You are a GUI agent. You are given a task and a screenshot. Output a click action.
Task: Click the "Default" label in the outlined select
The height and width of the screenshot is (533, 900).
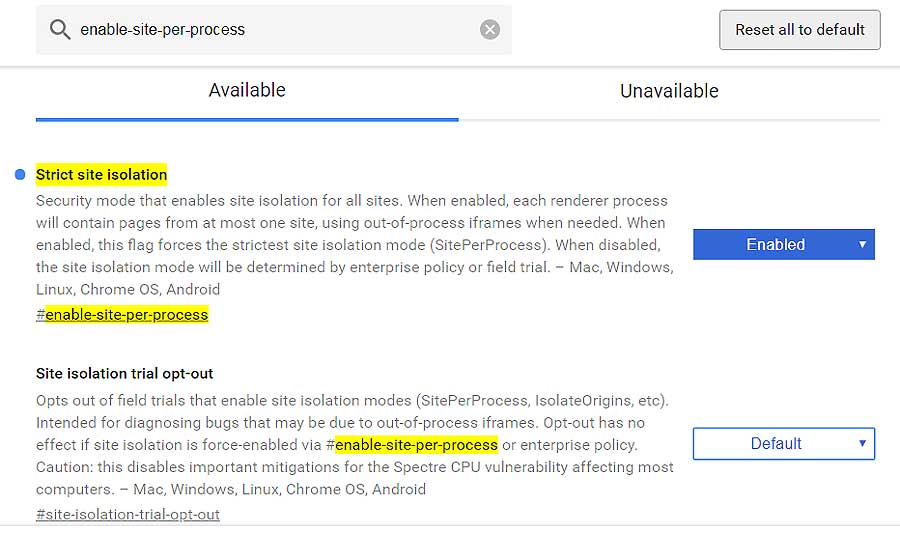pos(776,443)
